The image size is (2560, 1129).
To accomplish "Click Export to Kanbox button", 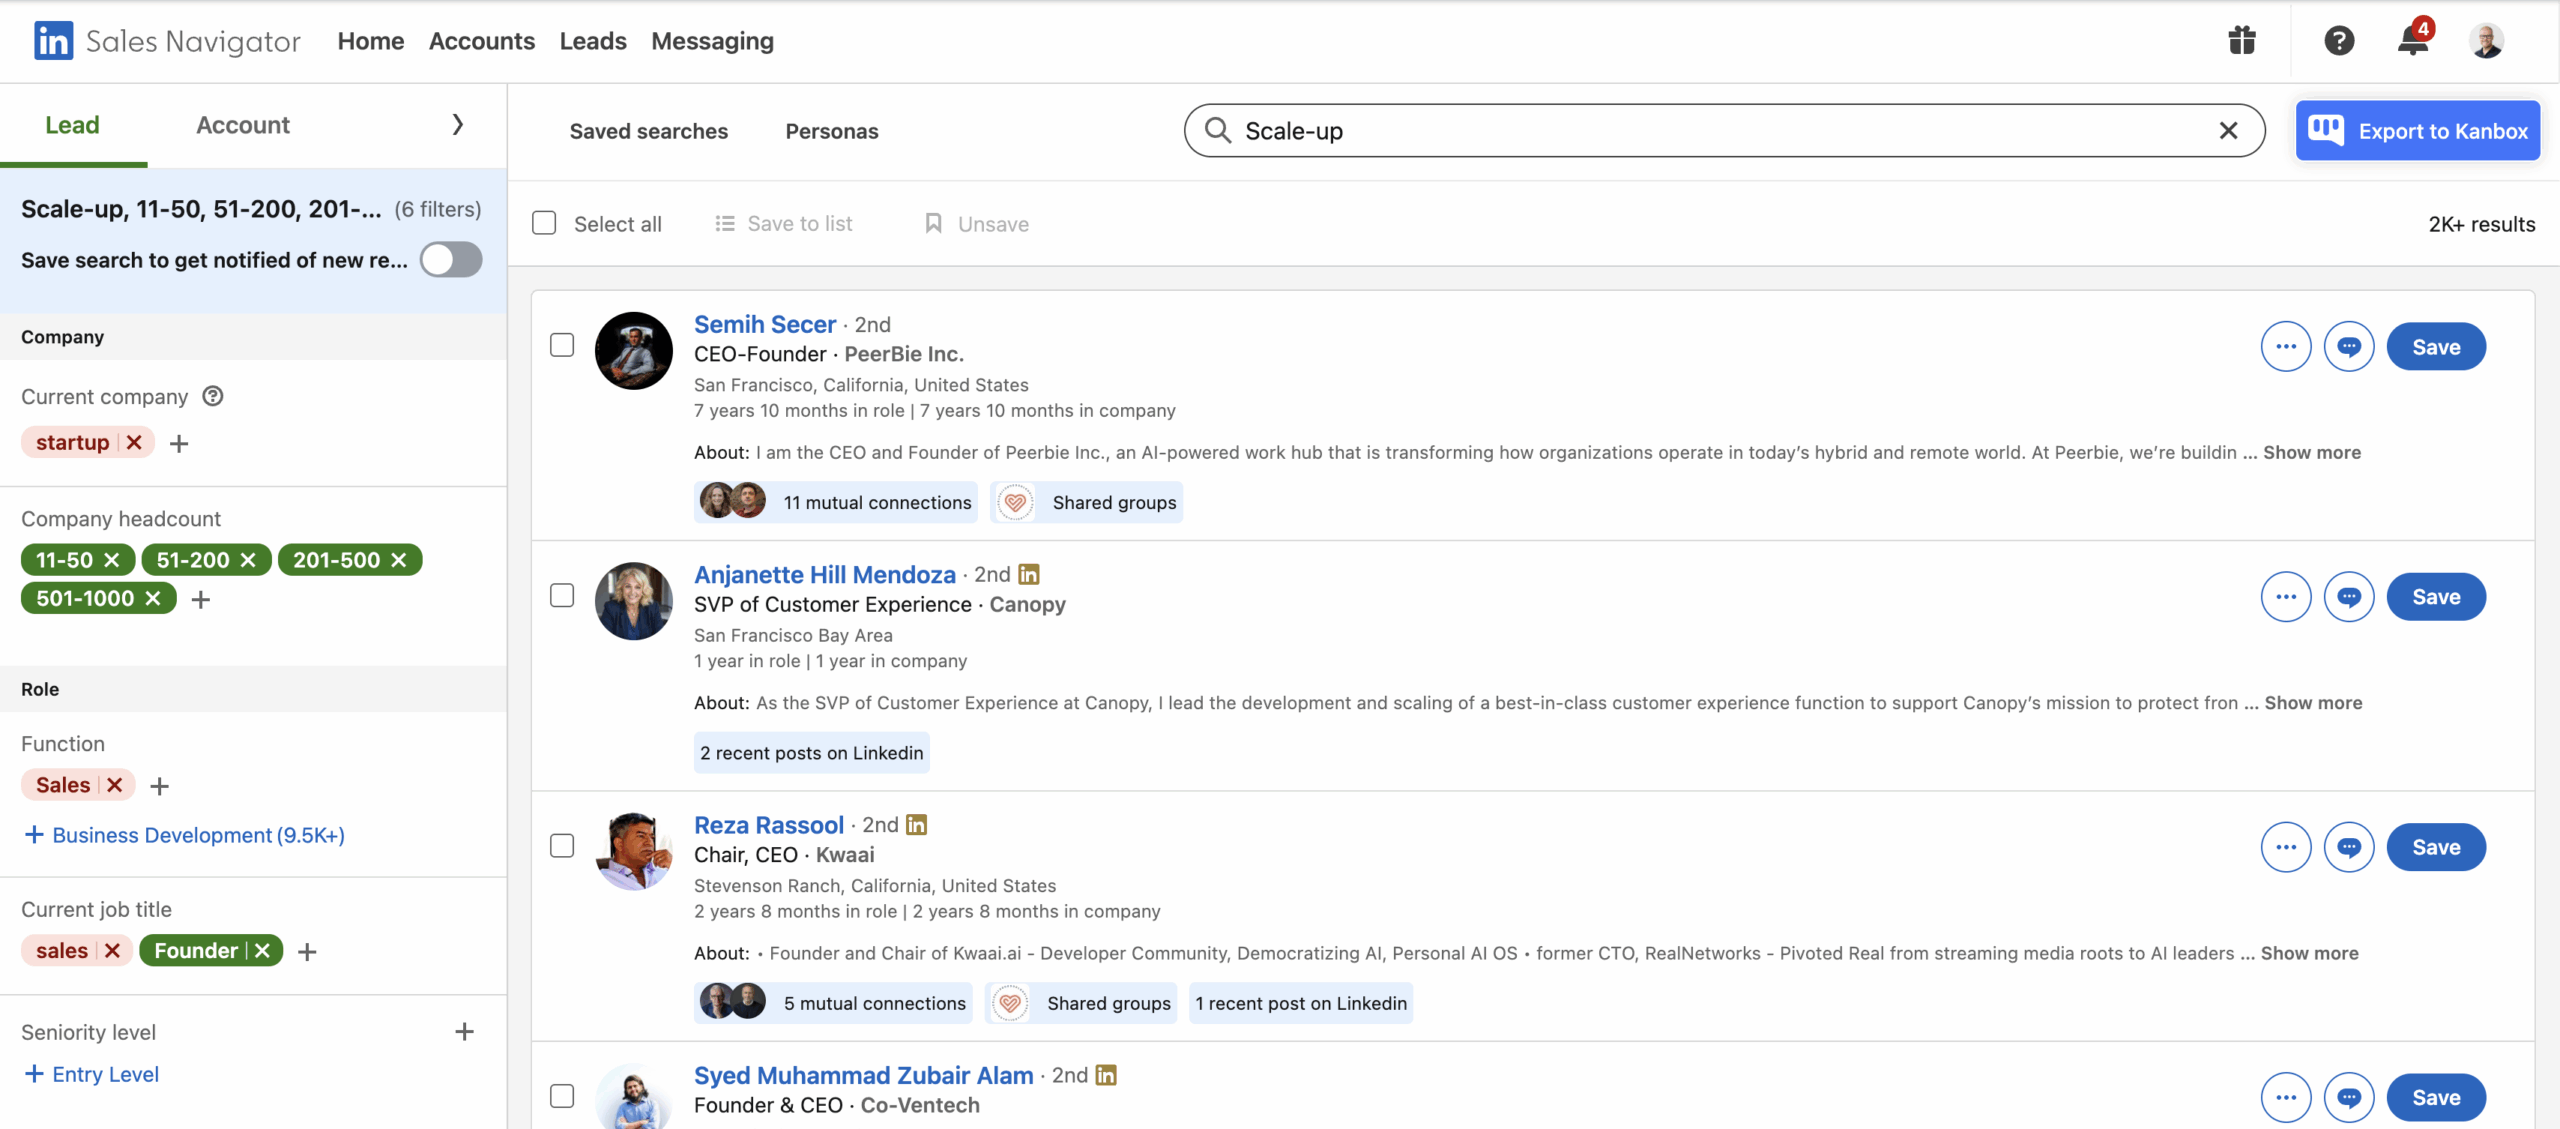I will click(2418, 131).
